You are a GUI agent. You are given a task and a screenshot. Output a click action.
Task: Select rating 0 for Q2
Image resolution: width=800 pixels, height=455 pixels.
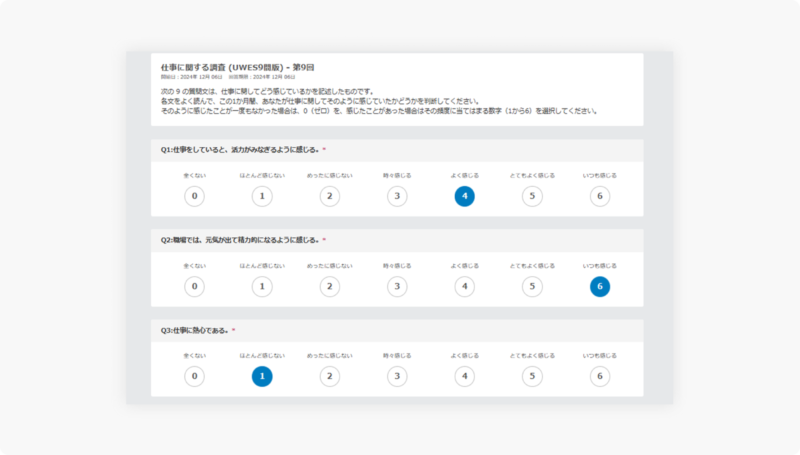click(194, 286)
